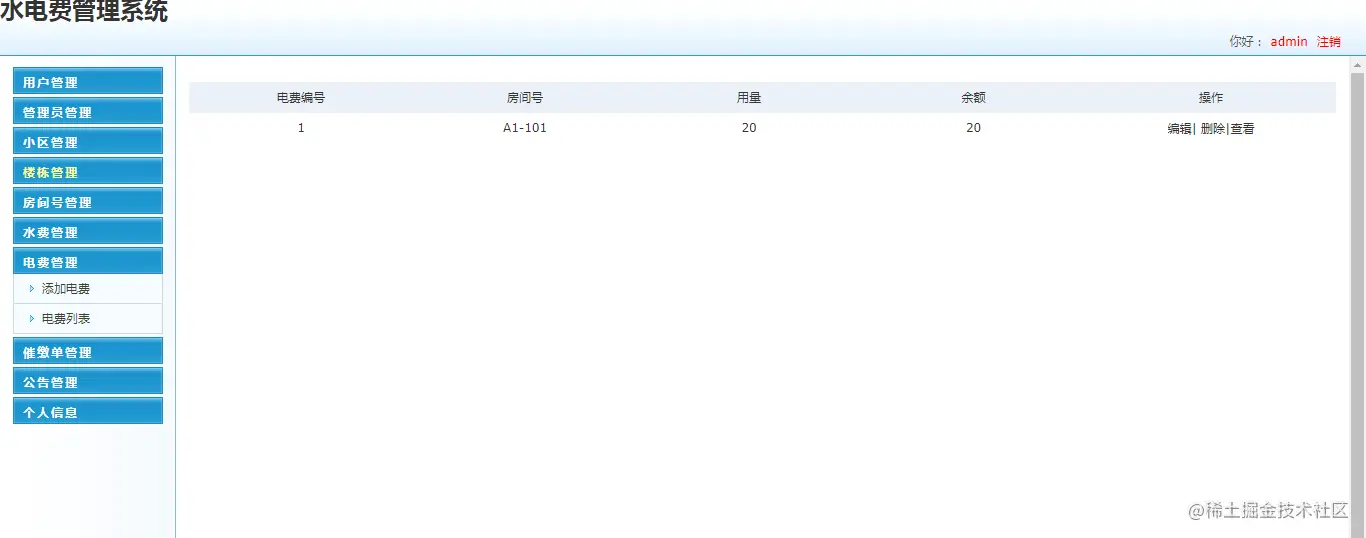Click the 水电费管理系统 title
Screen dimensions: 1366x538
coord(84,12)
